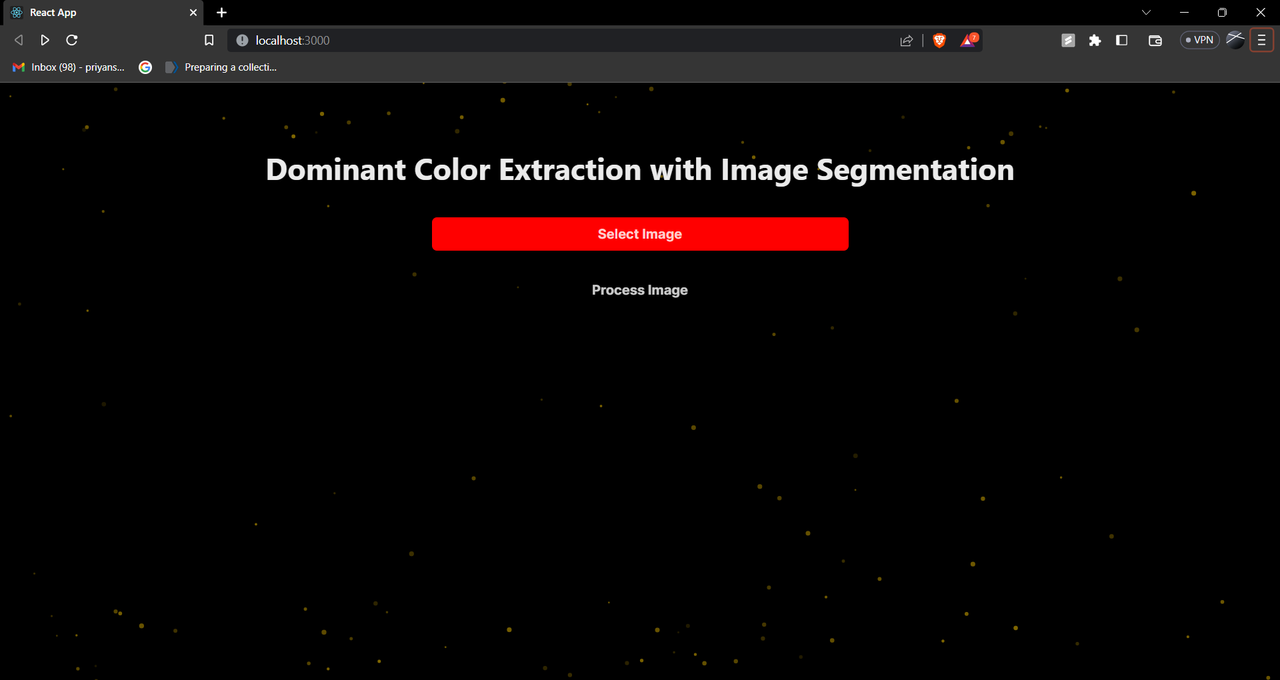Close the React App tab
The height and width of the screenshot is (680, 1280).
click(194, 13)
